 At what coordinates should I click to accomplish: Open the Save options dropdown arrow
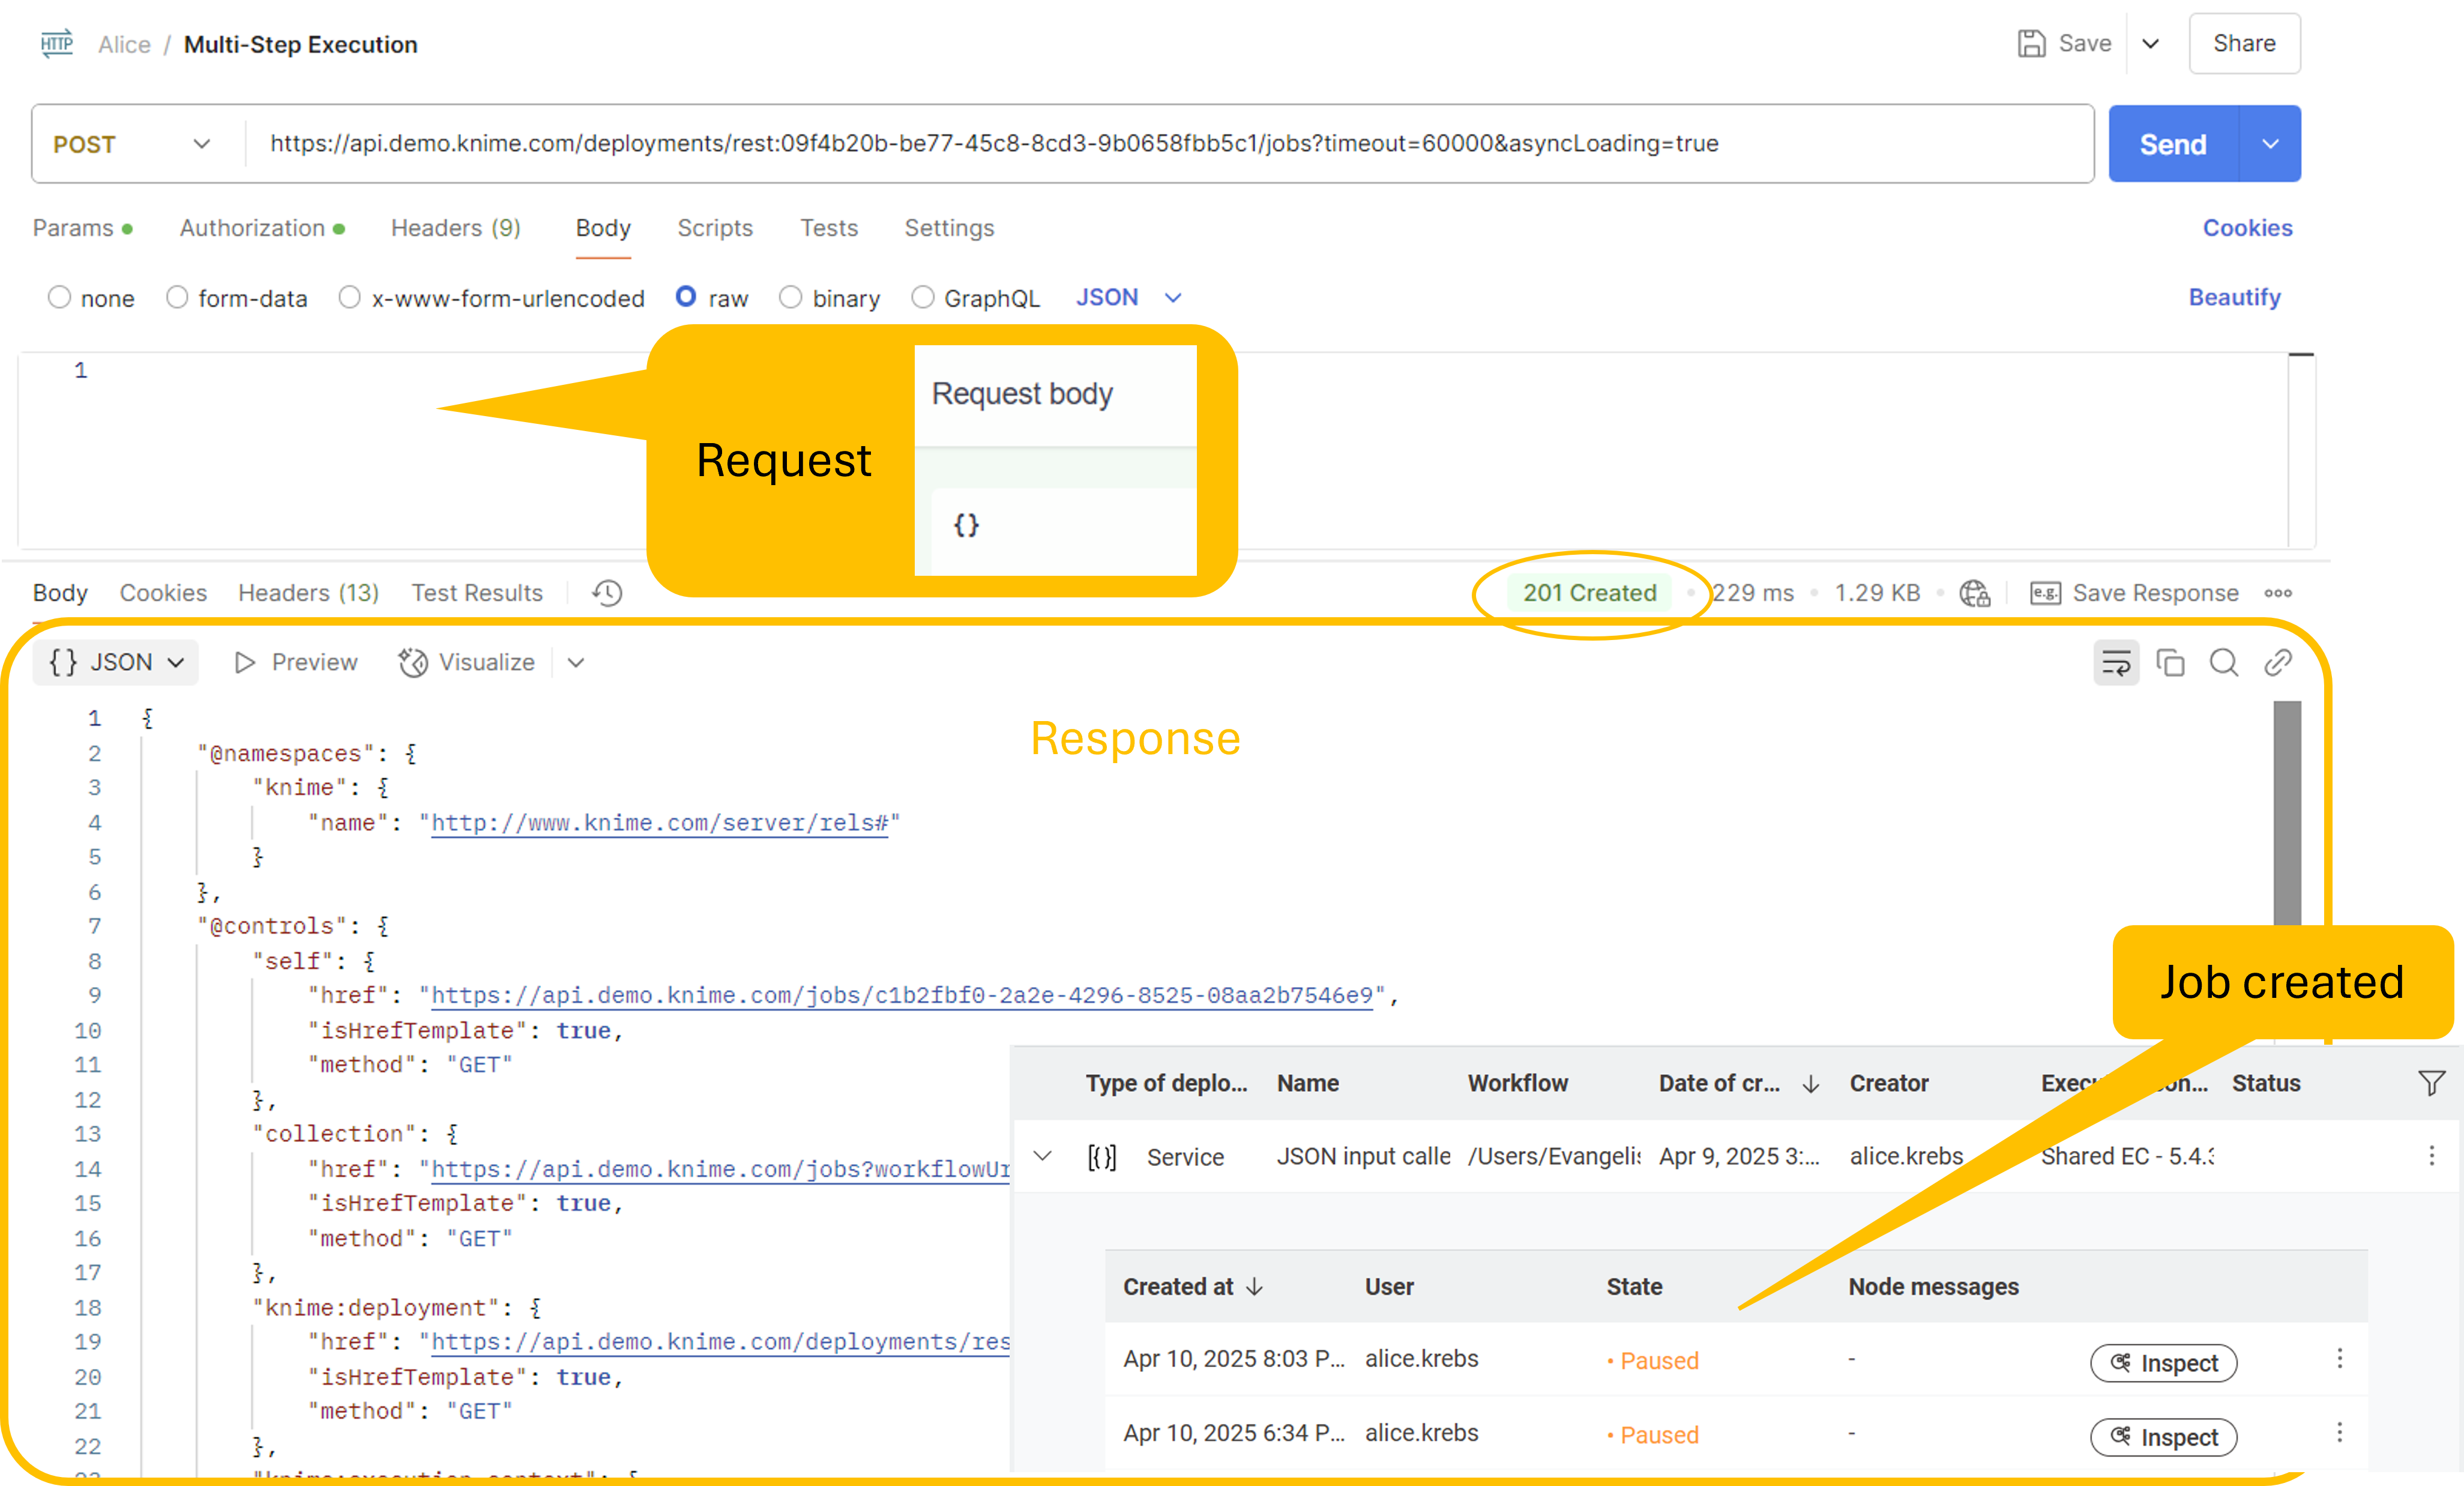coord(2151,44)
